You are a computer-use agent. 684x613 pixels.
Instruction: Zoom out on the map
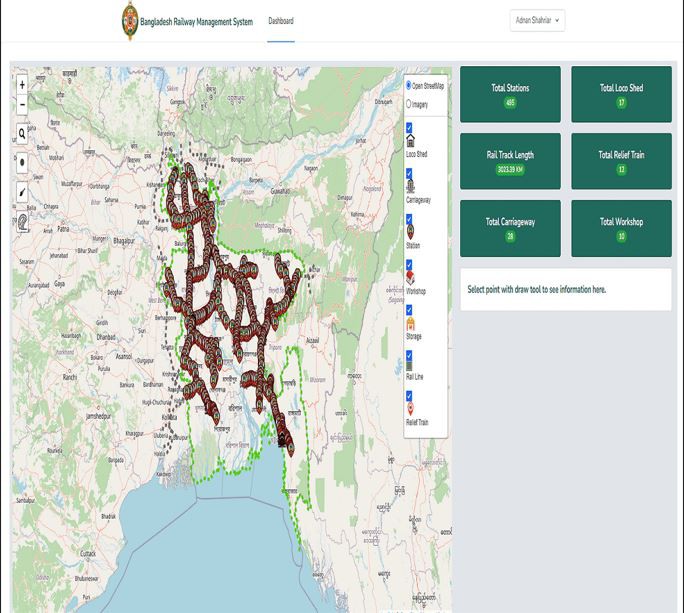(x=22, y=105)
